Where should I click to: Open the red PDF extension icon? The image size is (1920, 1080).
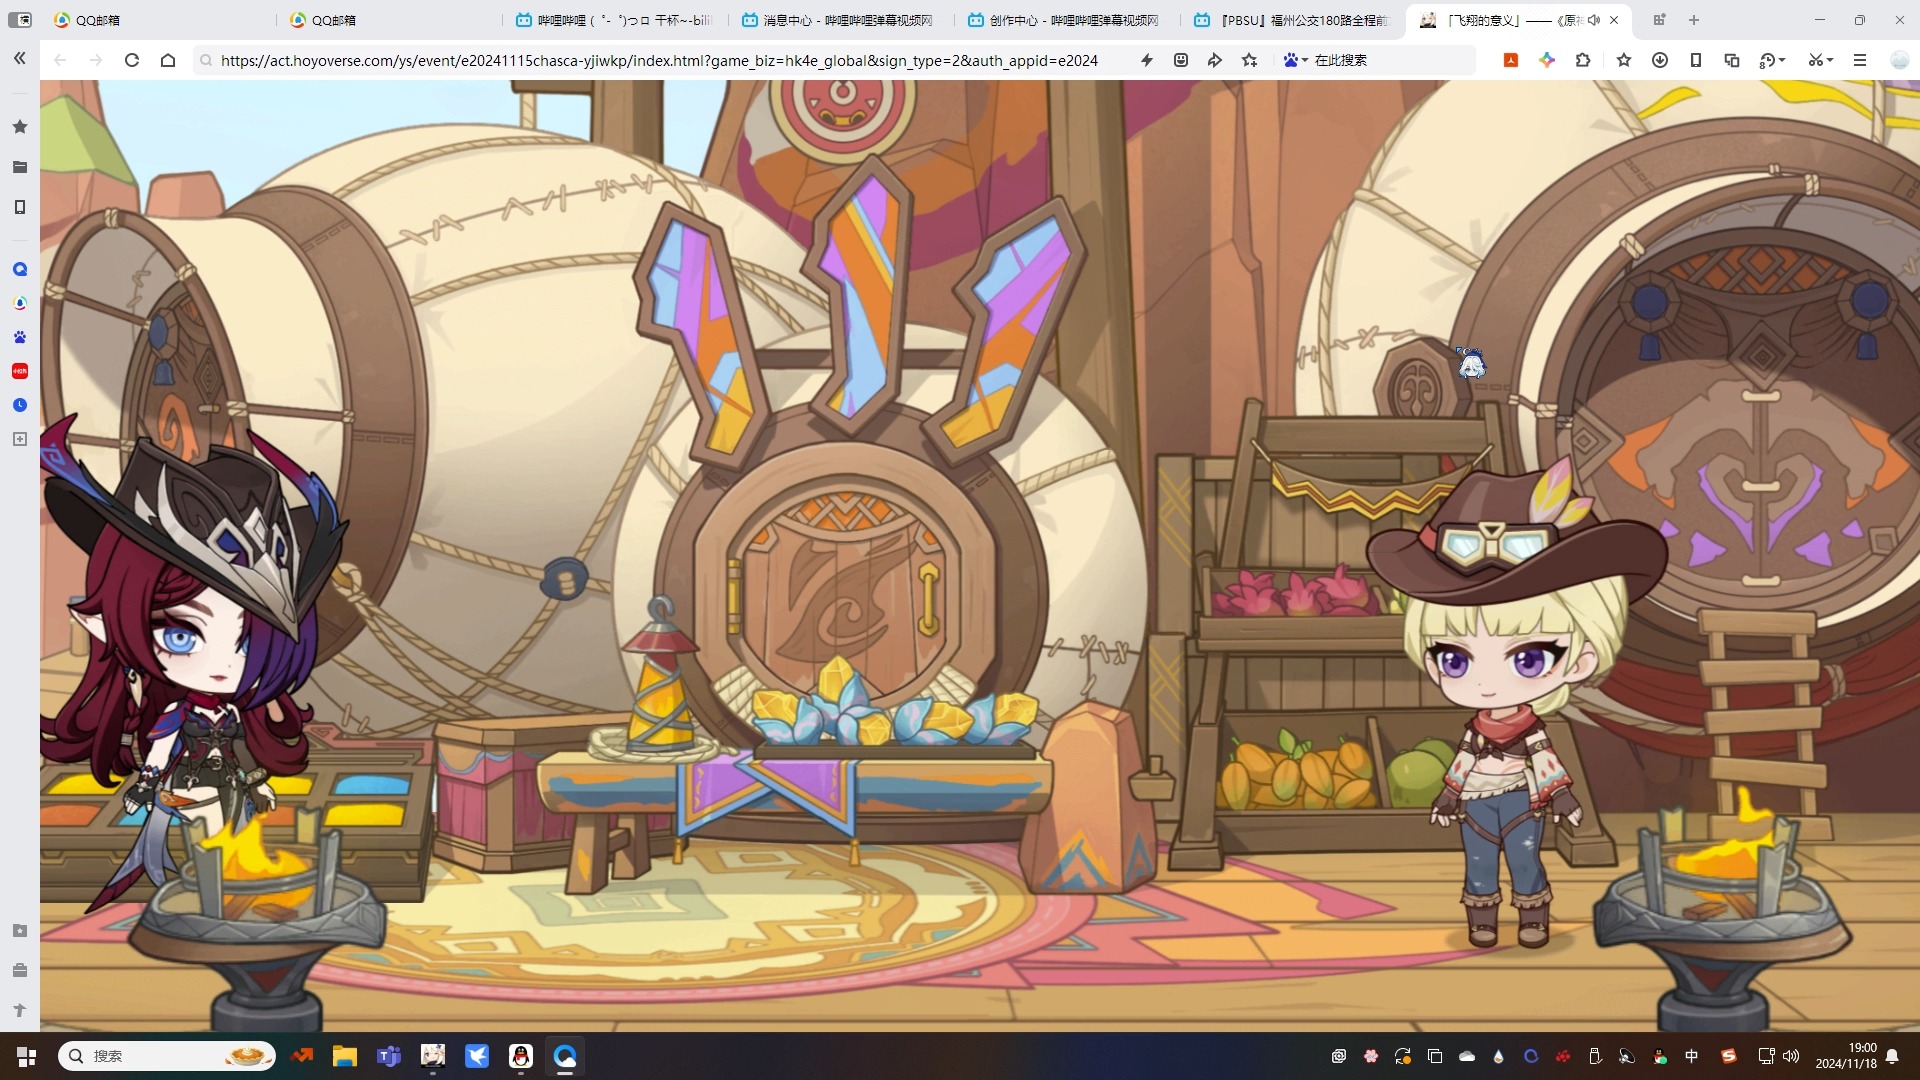[1511, 60]
